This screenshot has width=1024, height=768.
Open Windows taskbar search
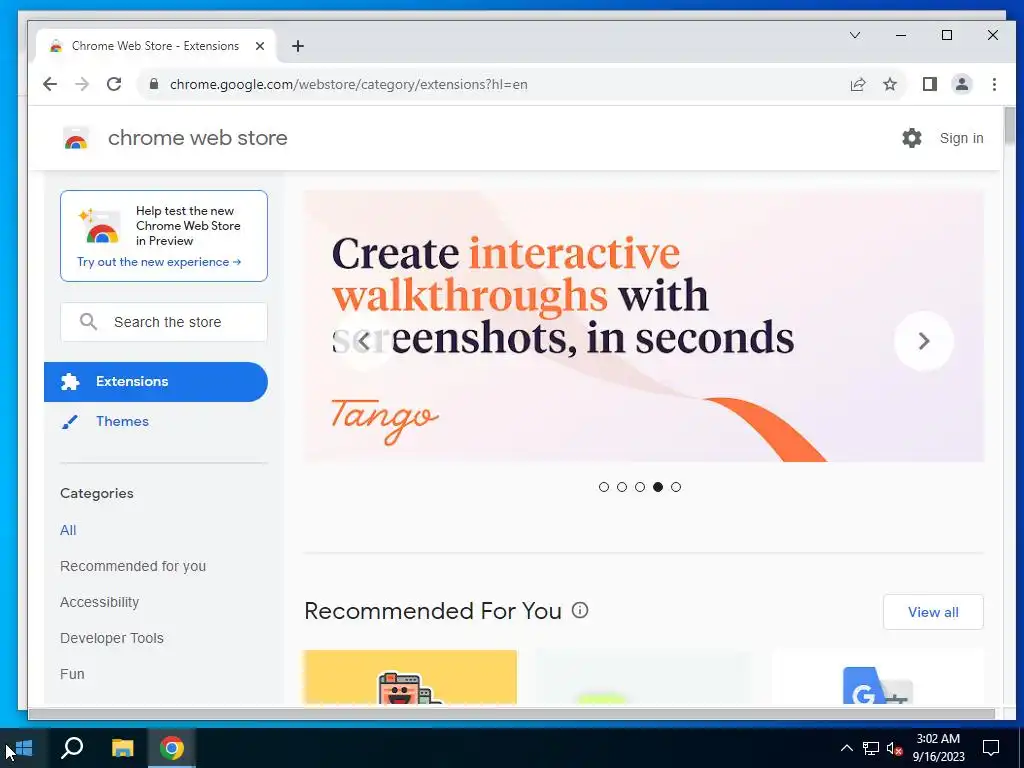click(x=72, y=748)
